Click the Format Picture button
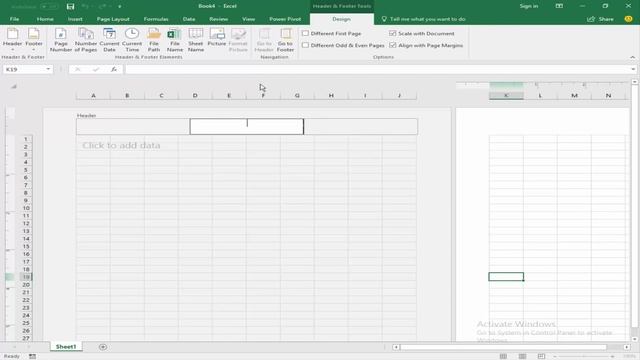 tap(238, 40)
